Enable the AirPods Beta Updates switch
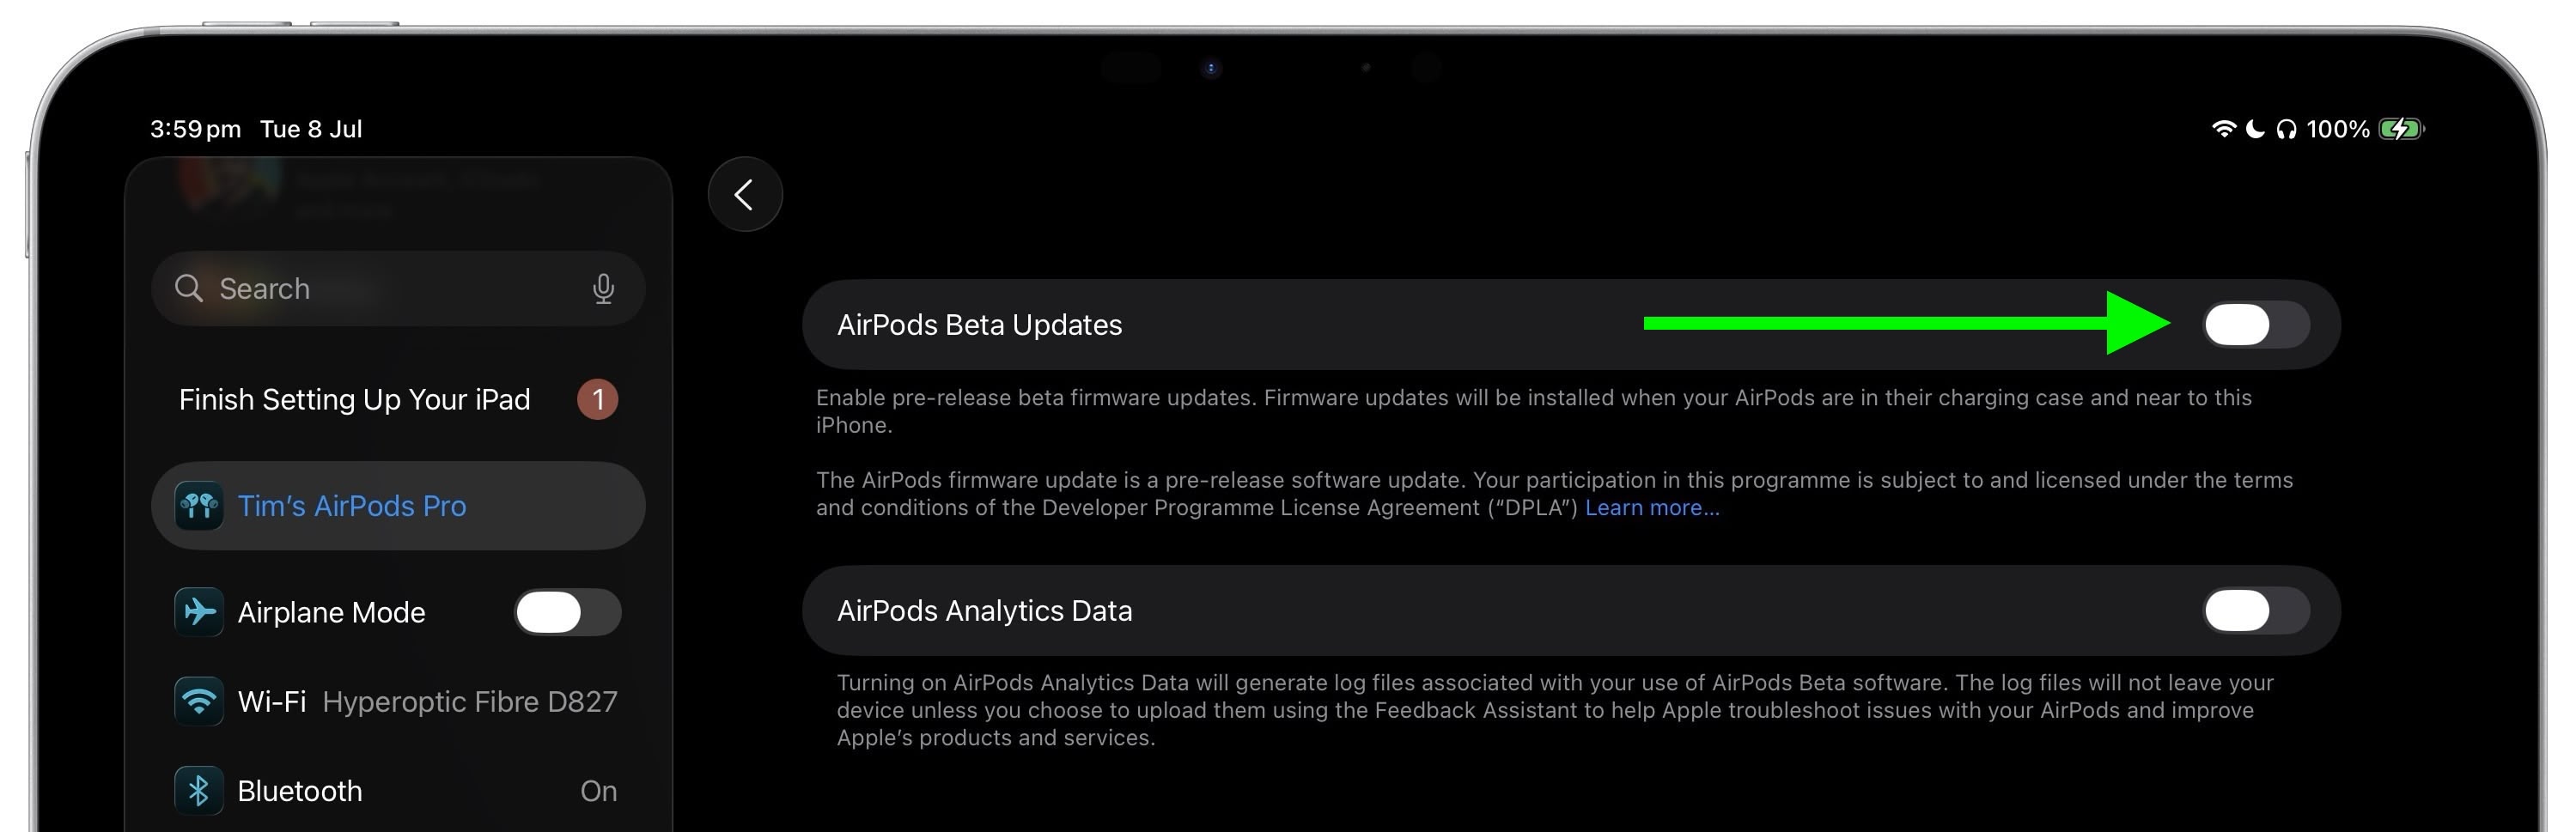2576x832 pixels. tap(2257, 325)
